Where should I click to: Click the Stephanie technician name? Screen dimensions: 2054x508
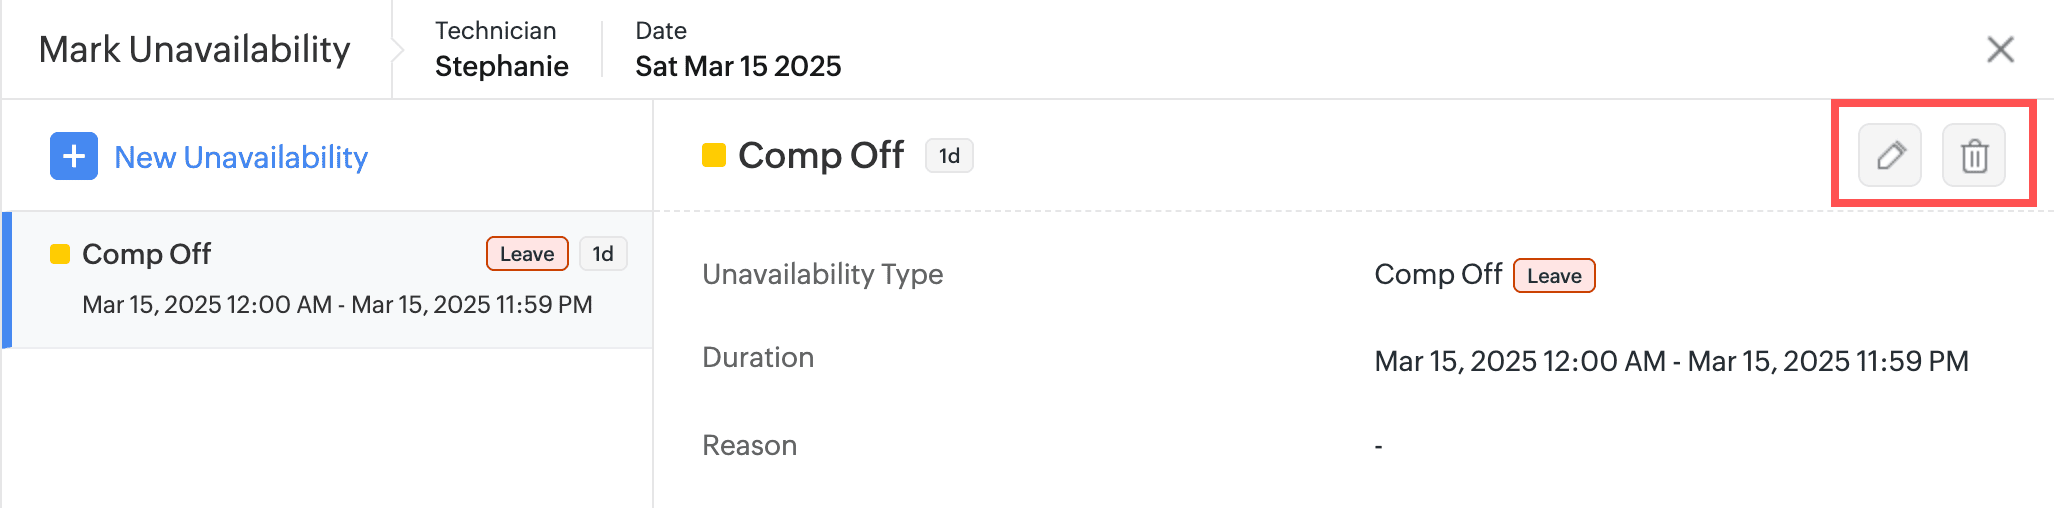point(501,66)
